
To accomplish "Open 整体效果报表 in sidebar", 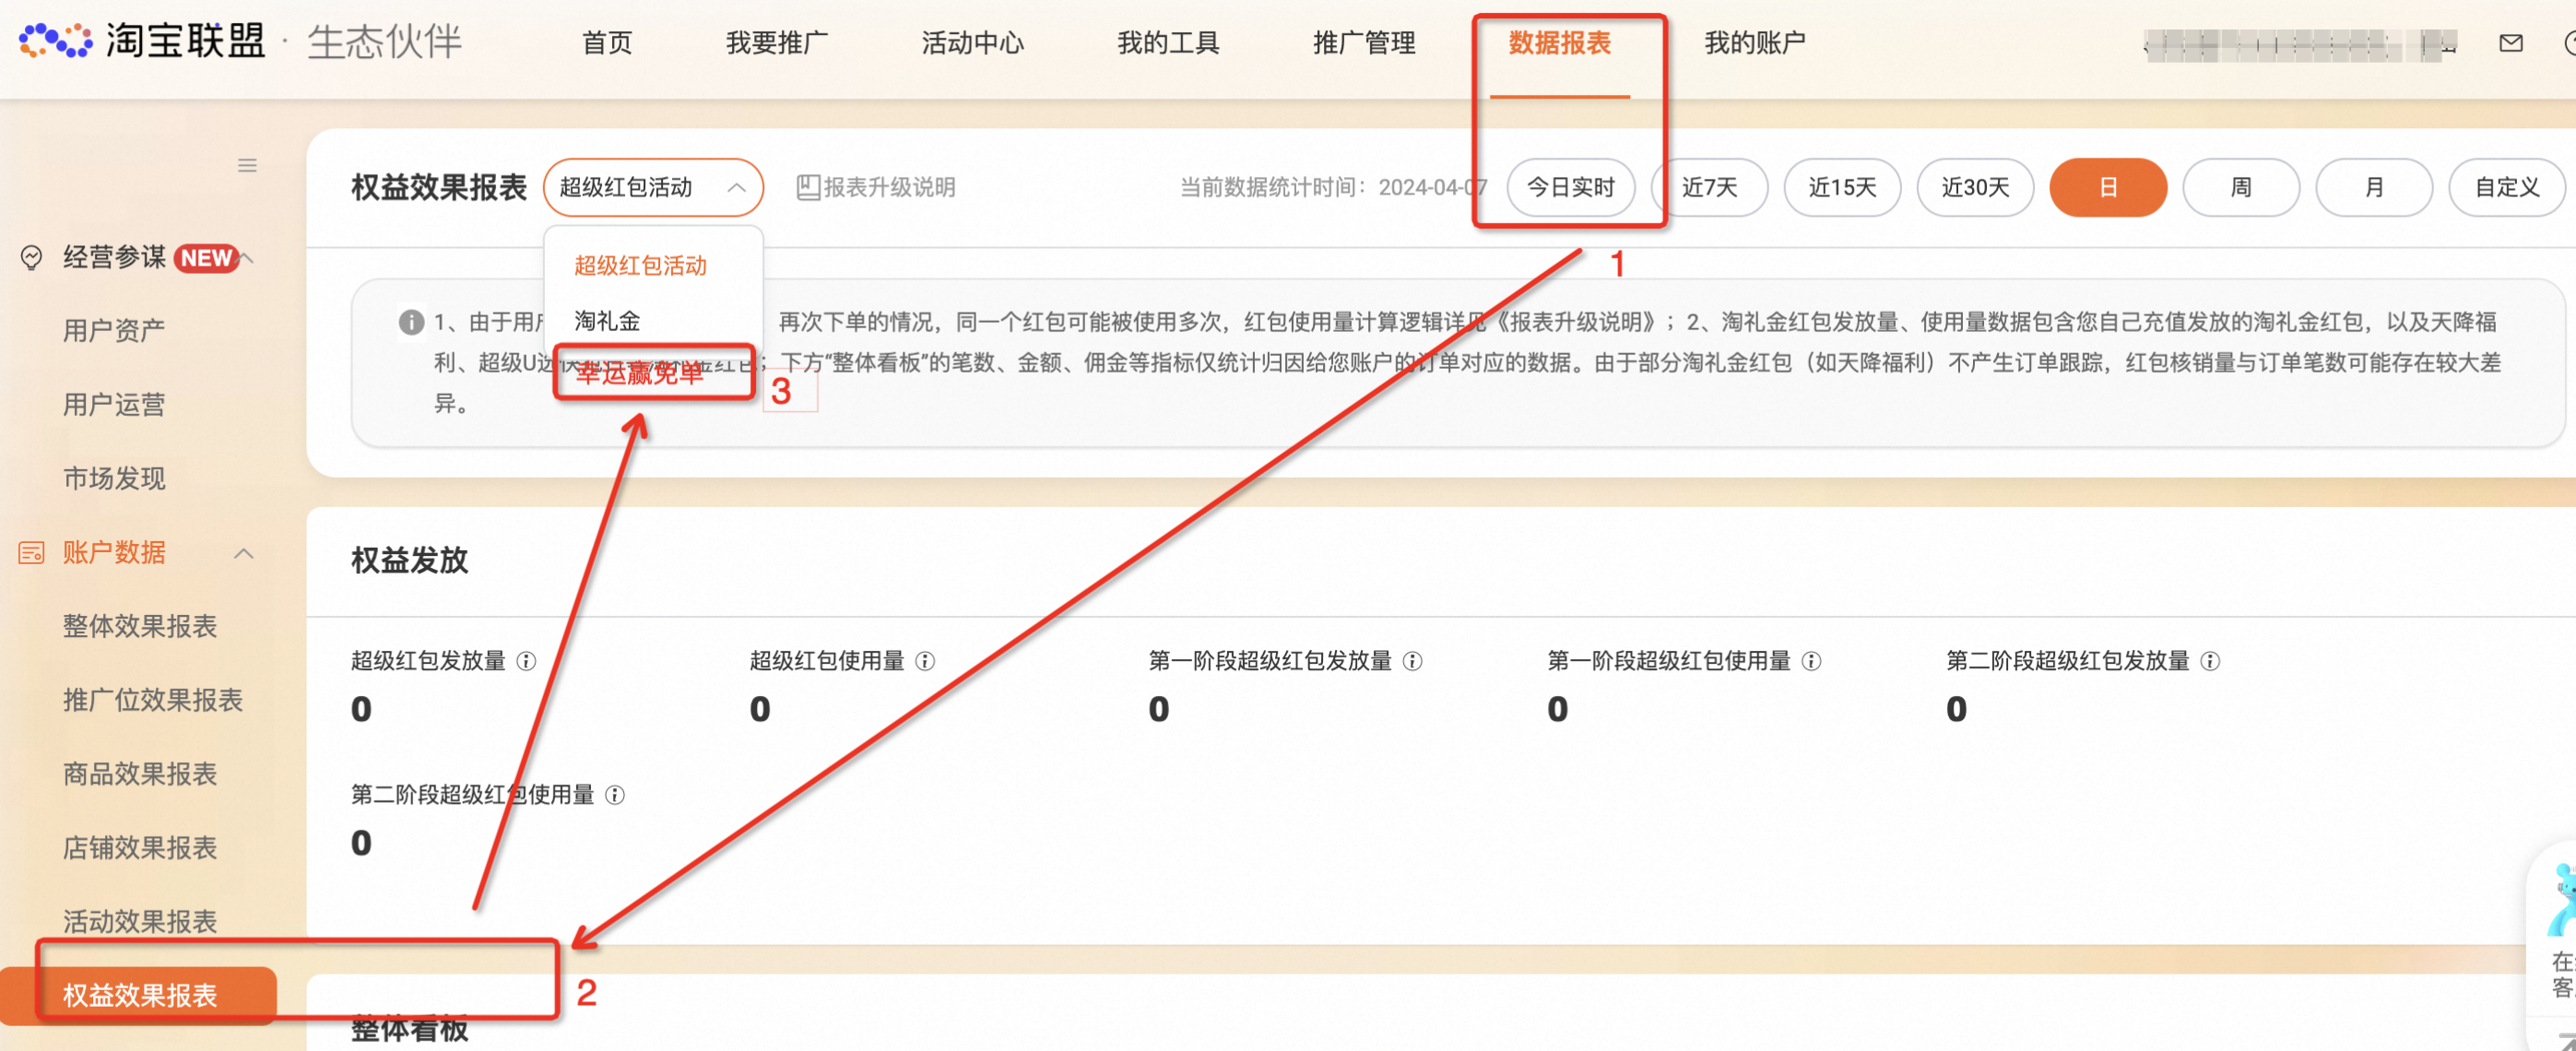I will point(140,626).
